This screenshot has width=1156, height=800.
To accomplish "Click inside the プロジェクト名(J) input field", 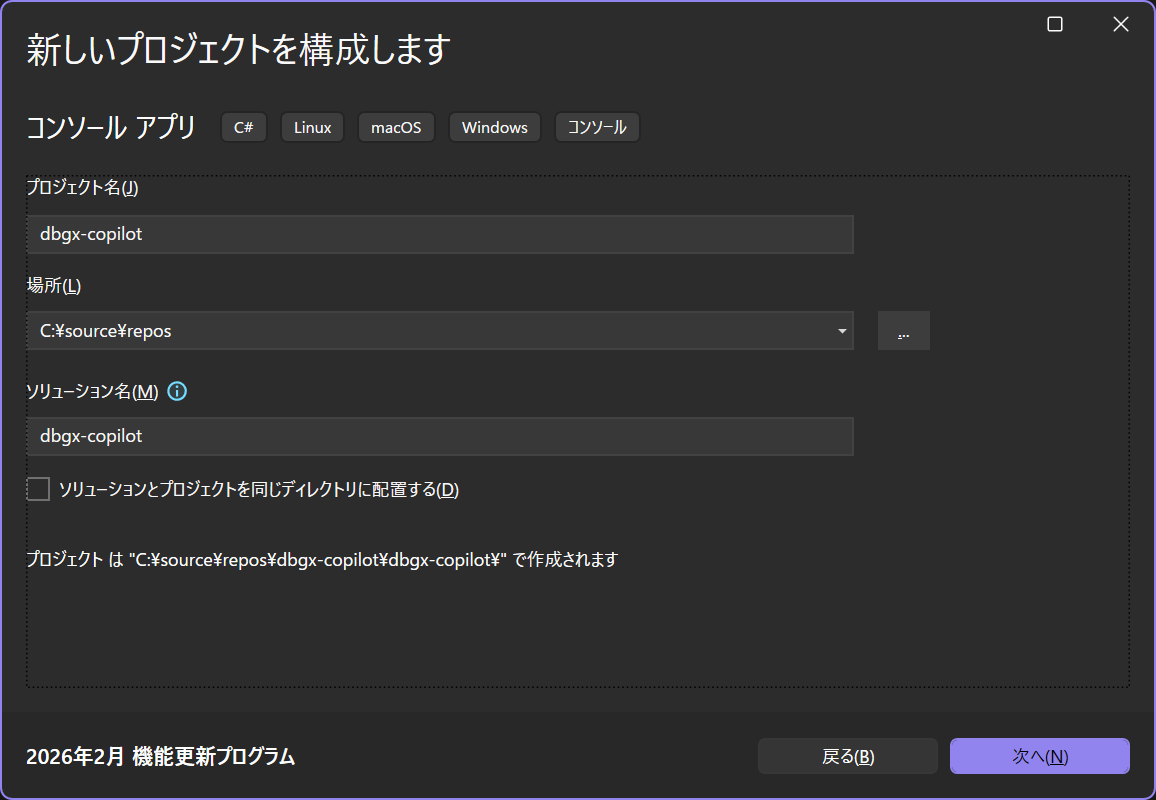I will [x=440, y=234].
